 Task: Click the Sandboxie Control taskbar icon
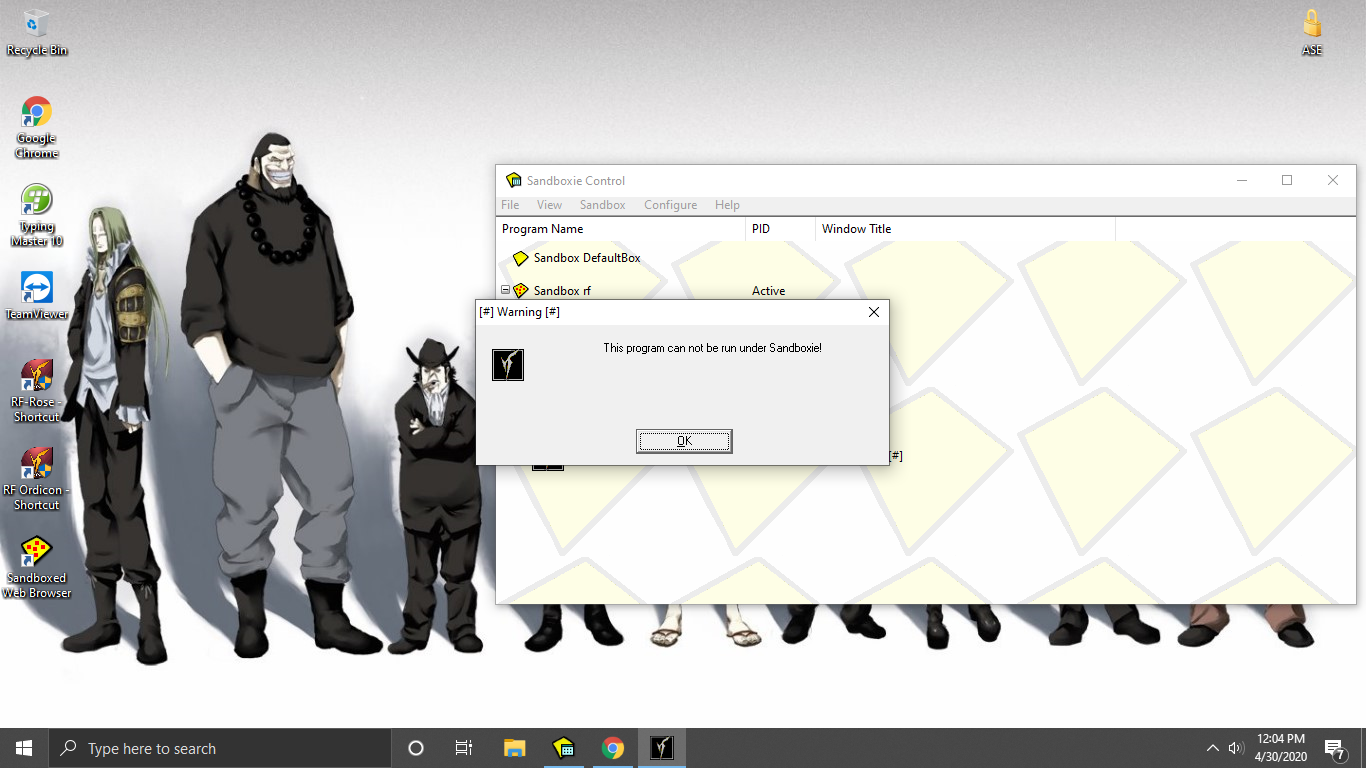[563, 748]
